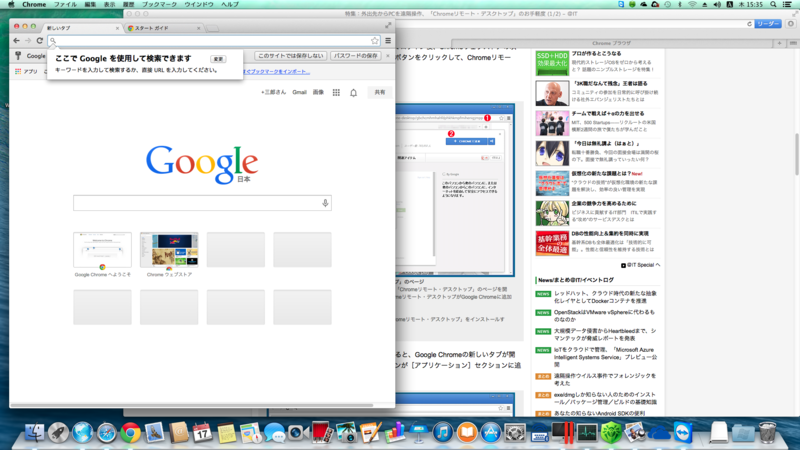The image size is (800, 450).
Task: Start voice search with the microphone icon
Action: coord(325,203)
